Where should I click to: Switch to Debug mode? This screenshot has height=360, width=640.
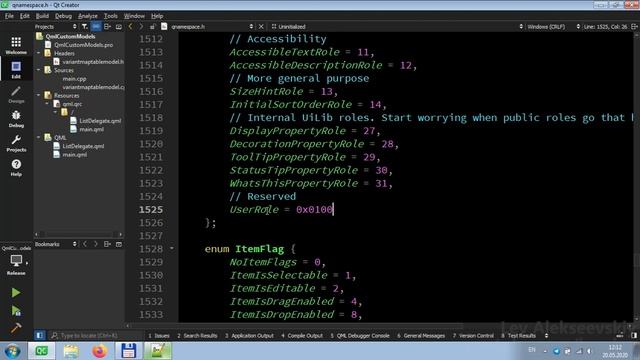(16, 118)
